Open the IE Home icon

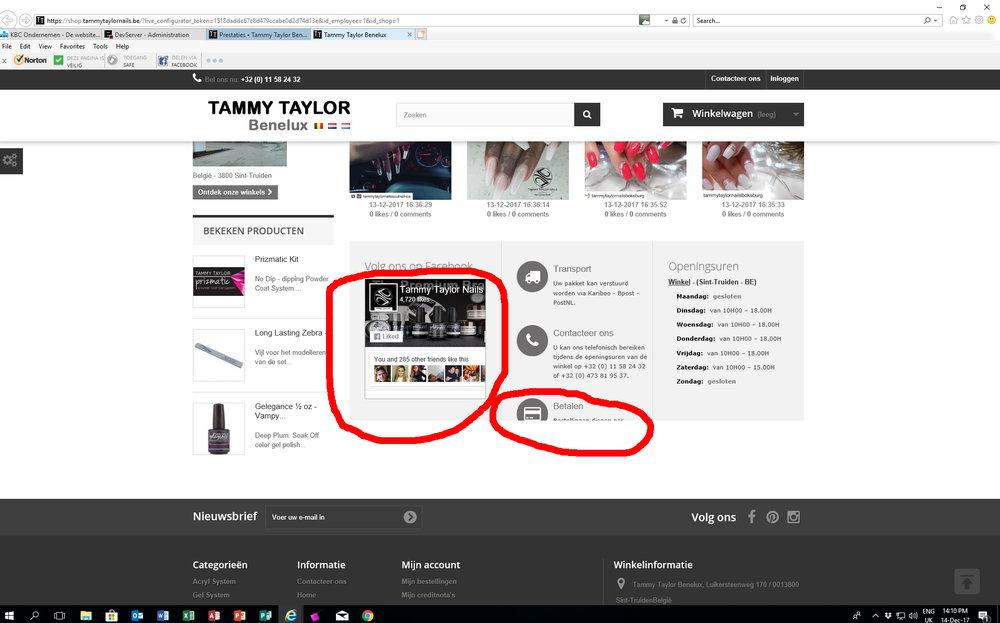click(x=953, y=20)
